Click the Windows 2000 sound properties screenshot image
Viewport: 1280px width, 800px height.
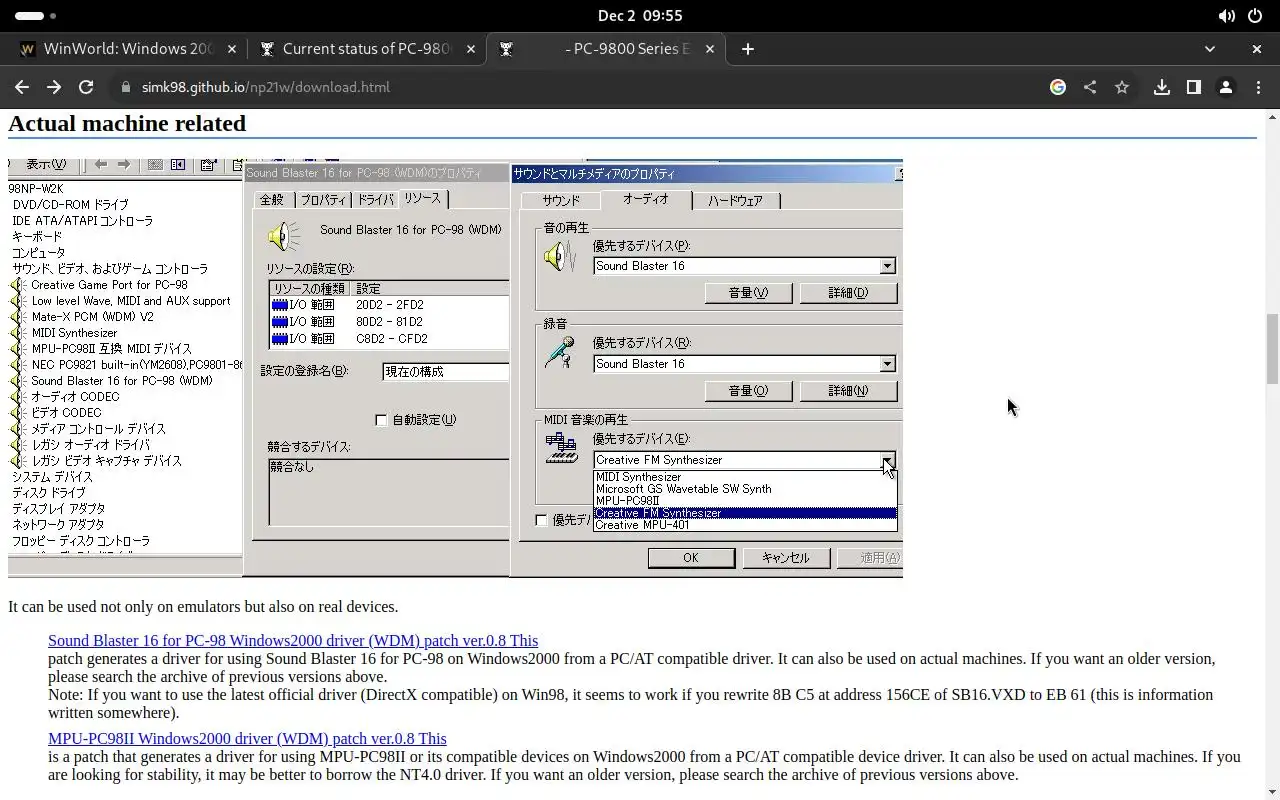pos(455,368)
